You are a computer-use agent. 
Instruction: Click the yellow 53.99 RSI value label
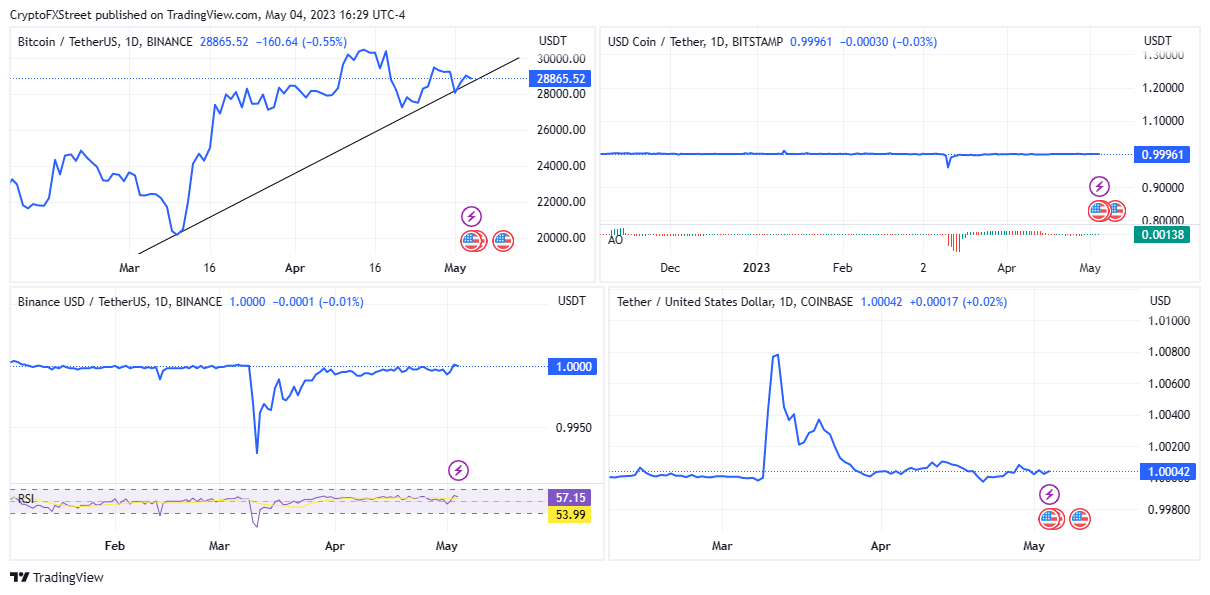pos(570,514)
